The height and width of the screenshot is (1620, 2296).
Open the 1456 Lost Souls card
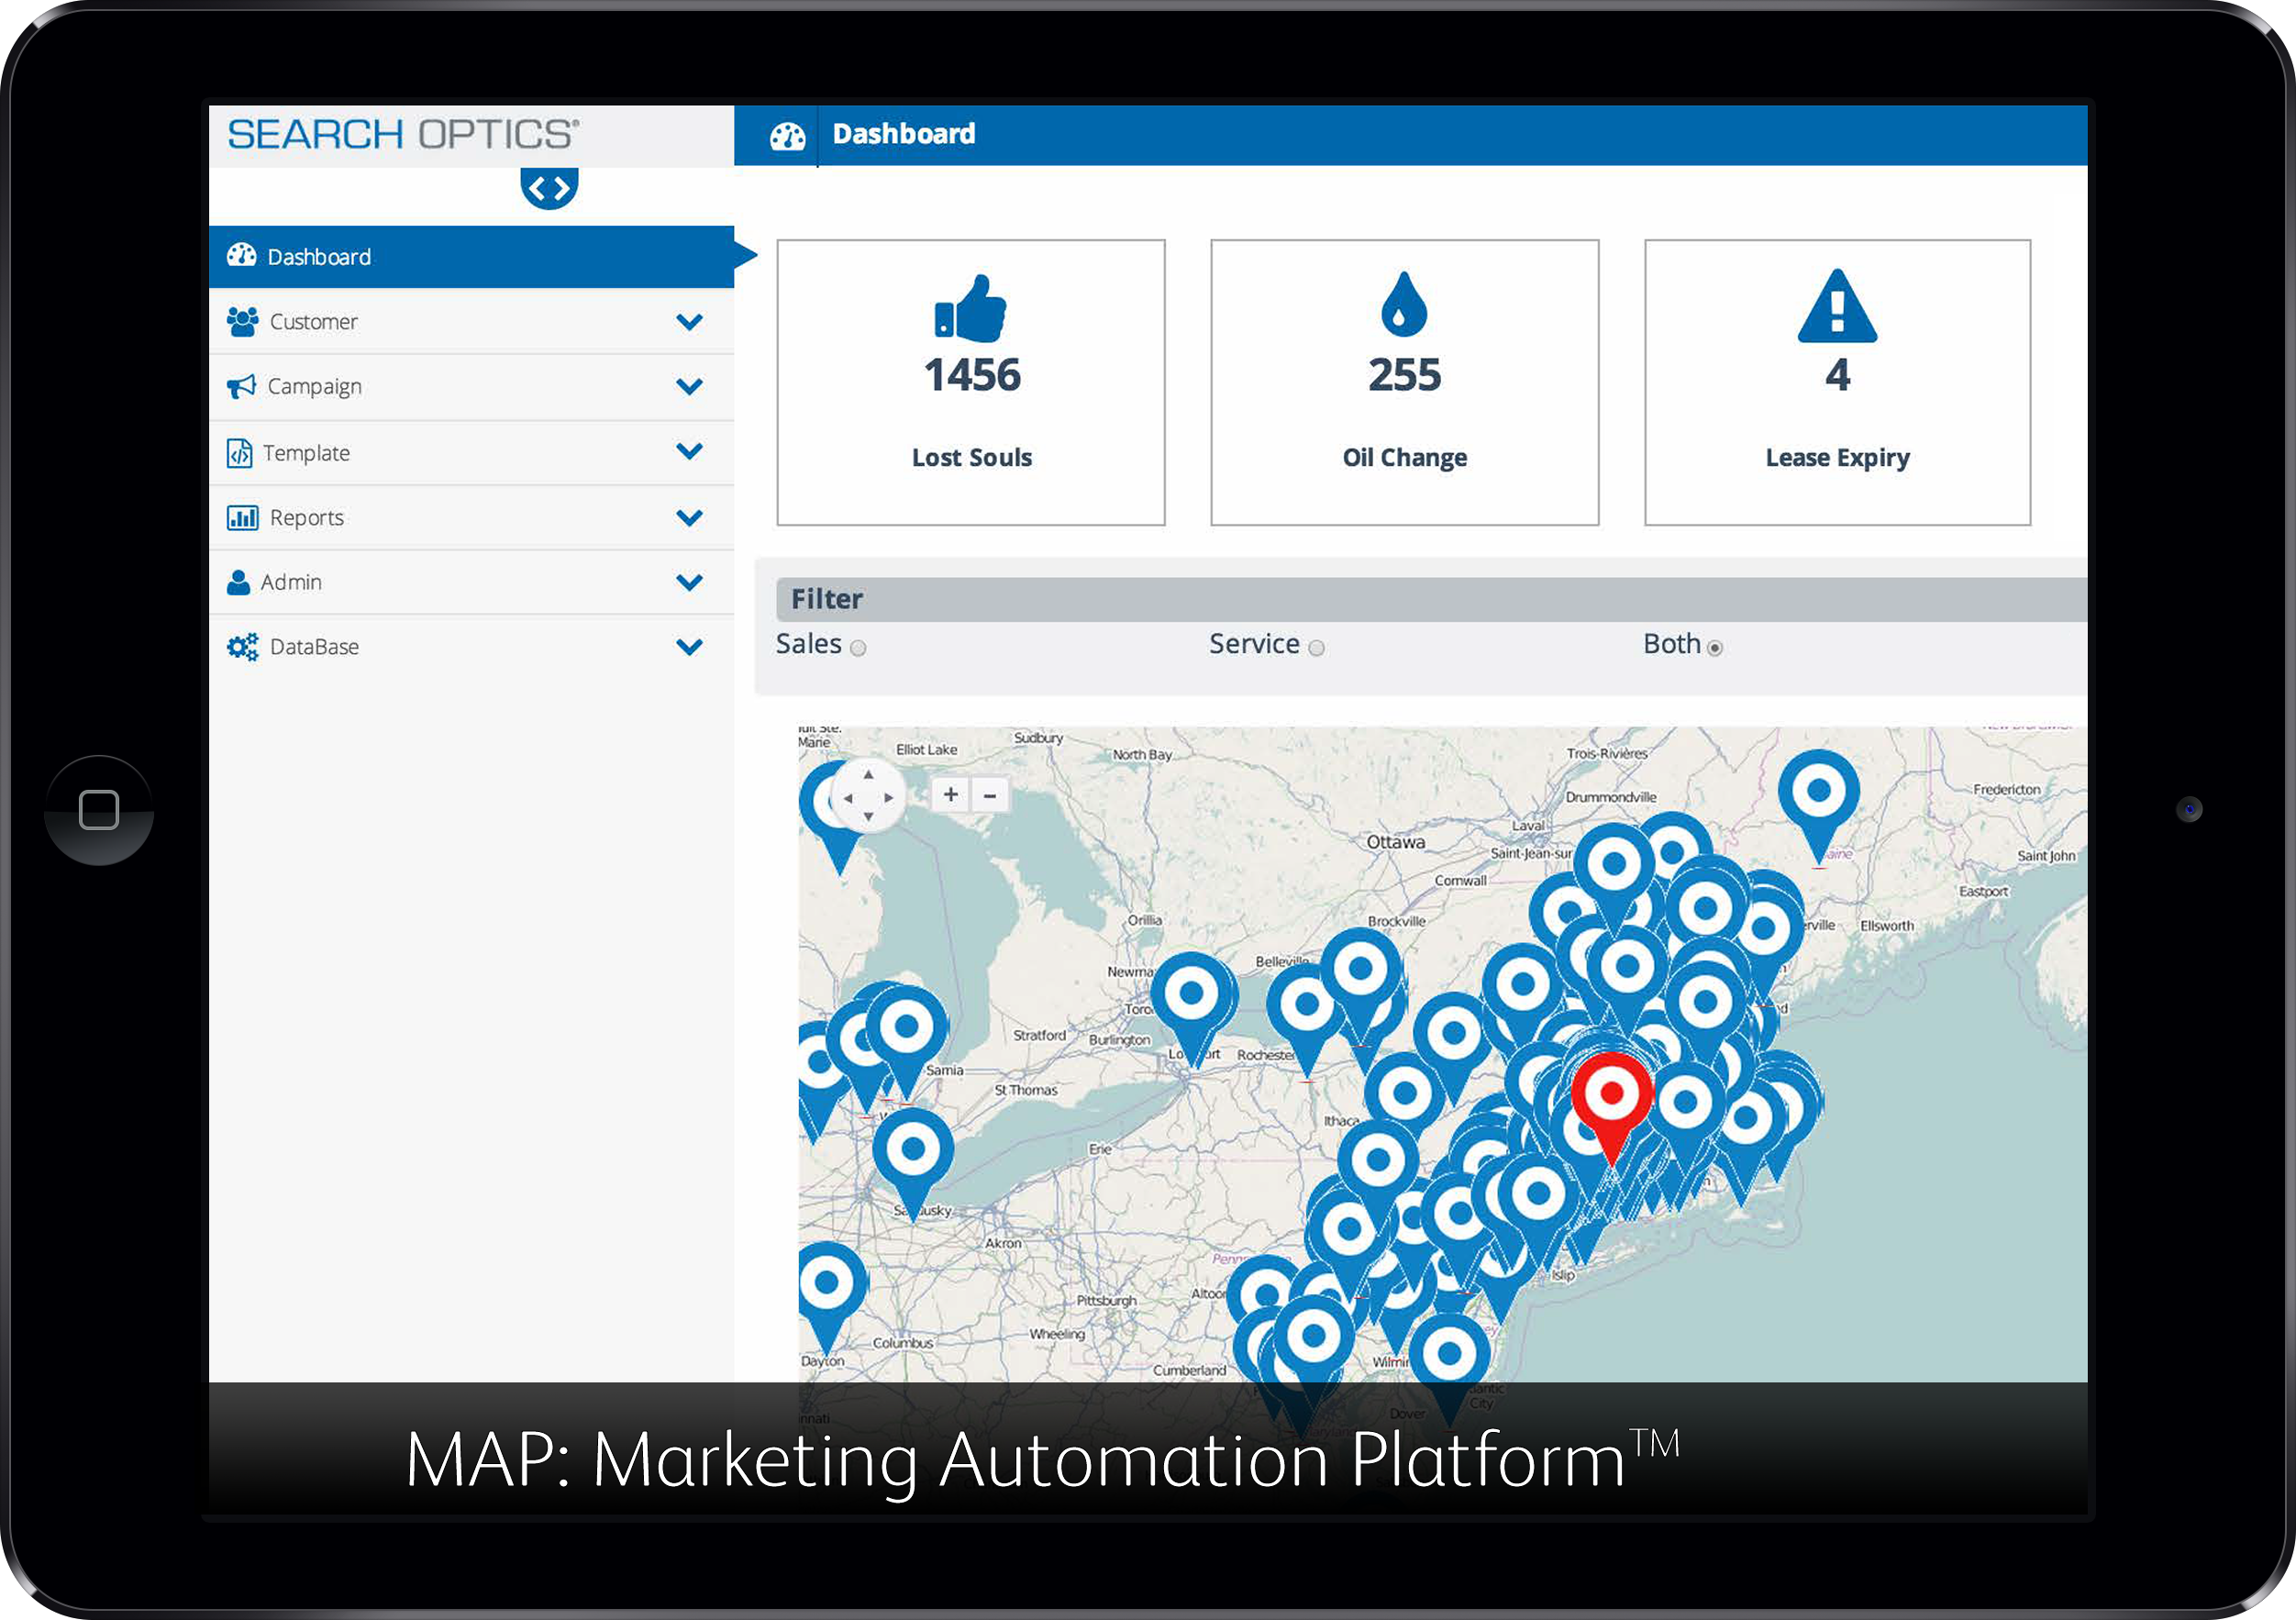[x=971, y=382]
